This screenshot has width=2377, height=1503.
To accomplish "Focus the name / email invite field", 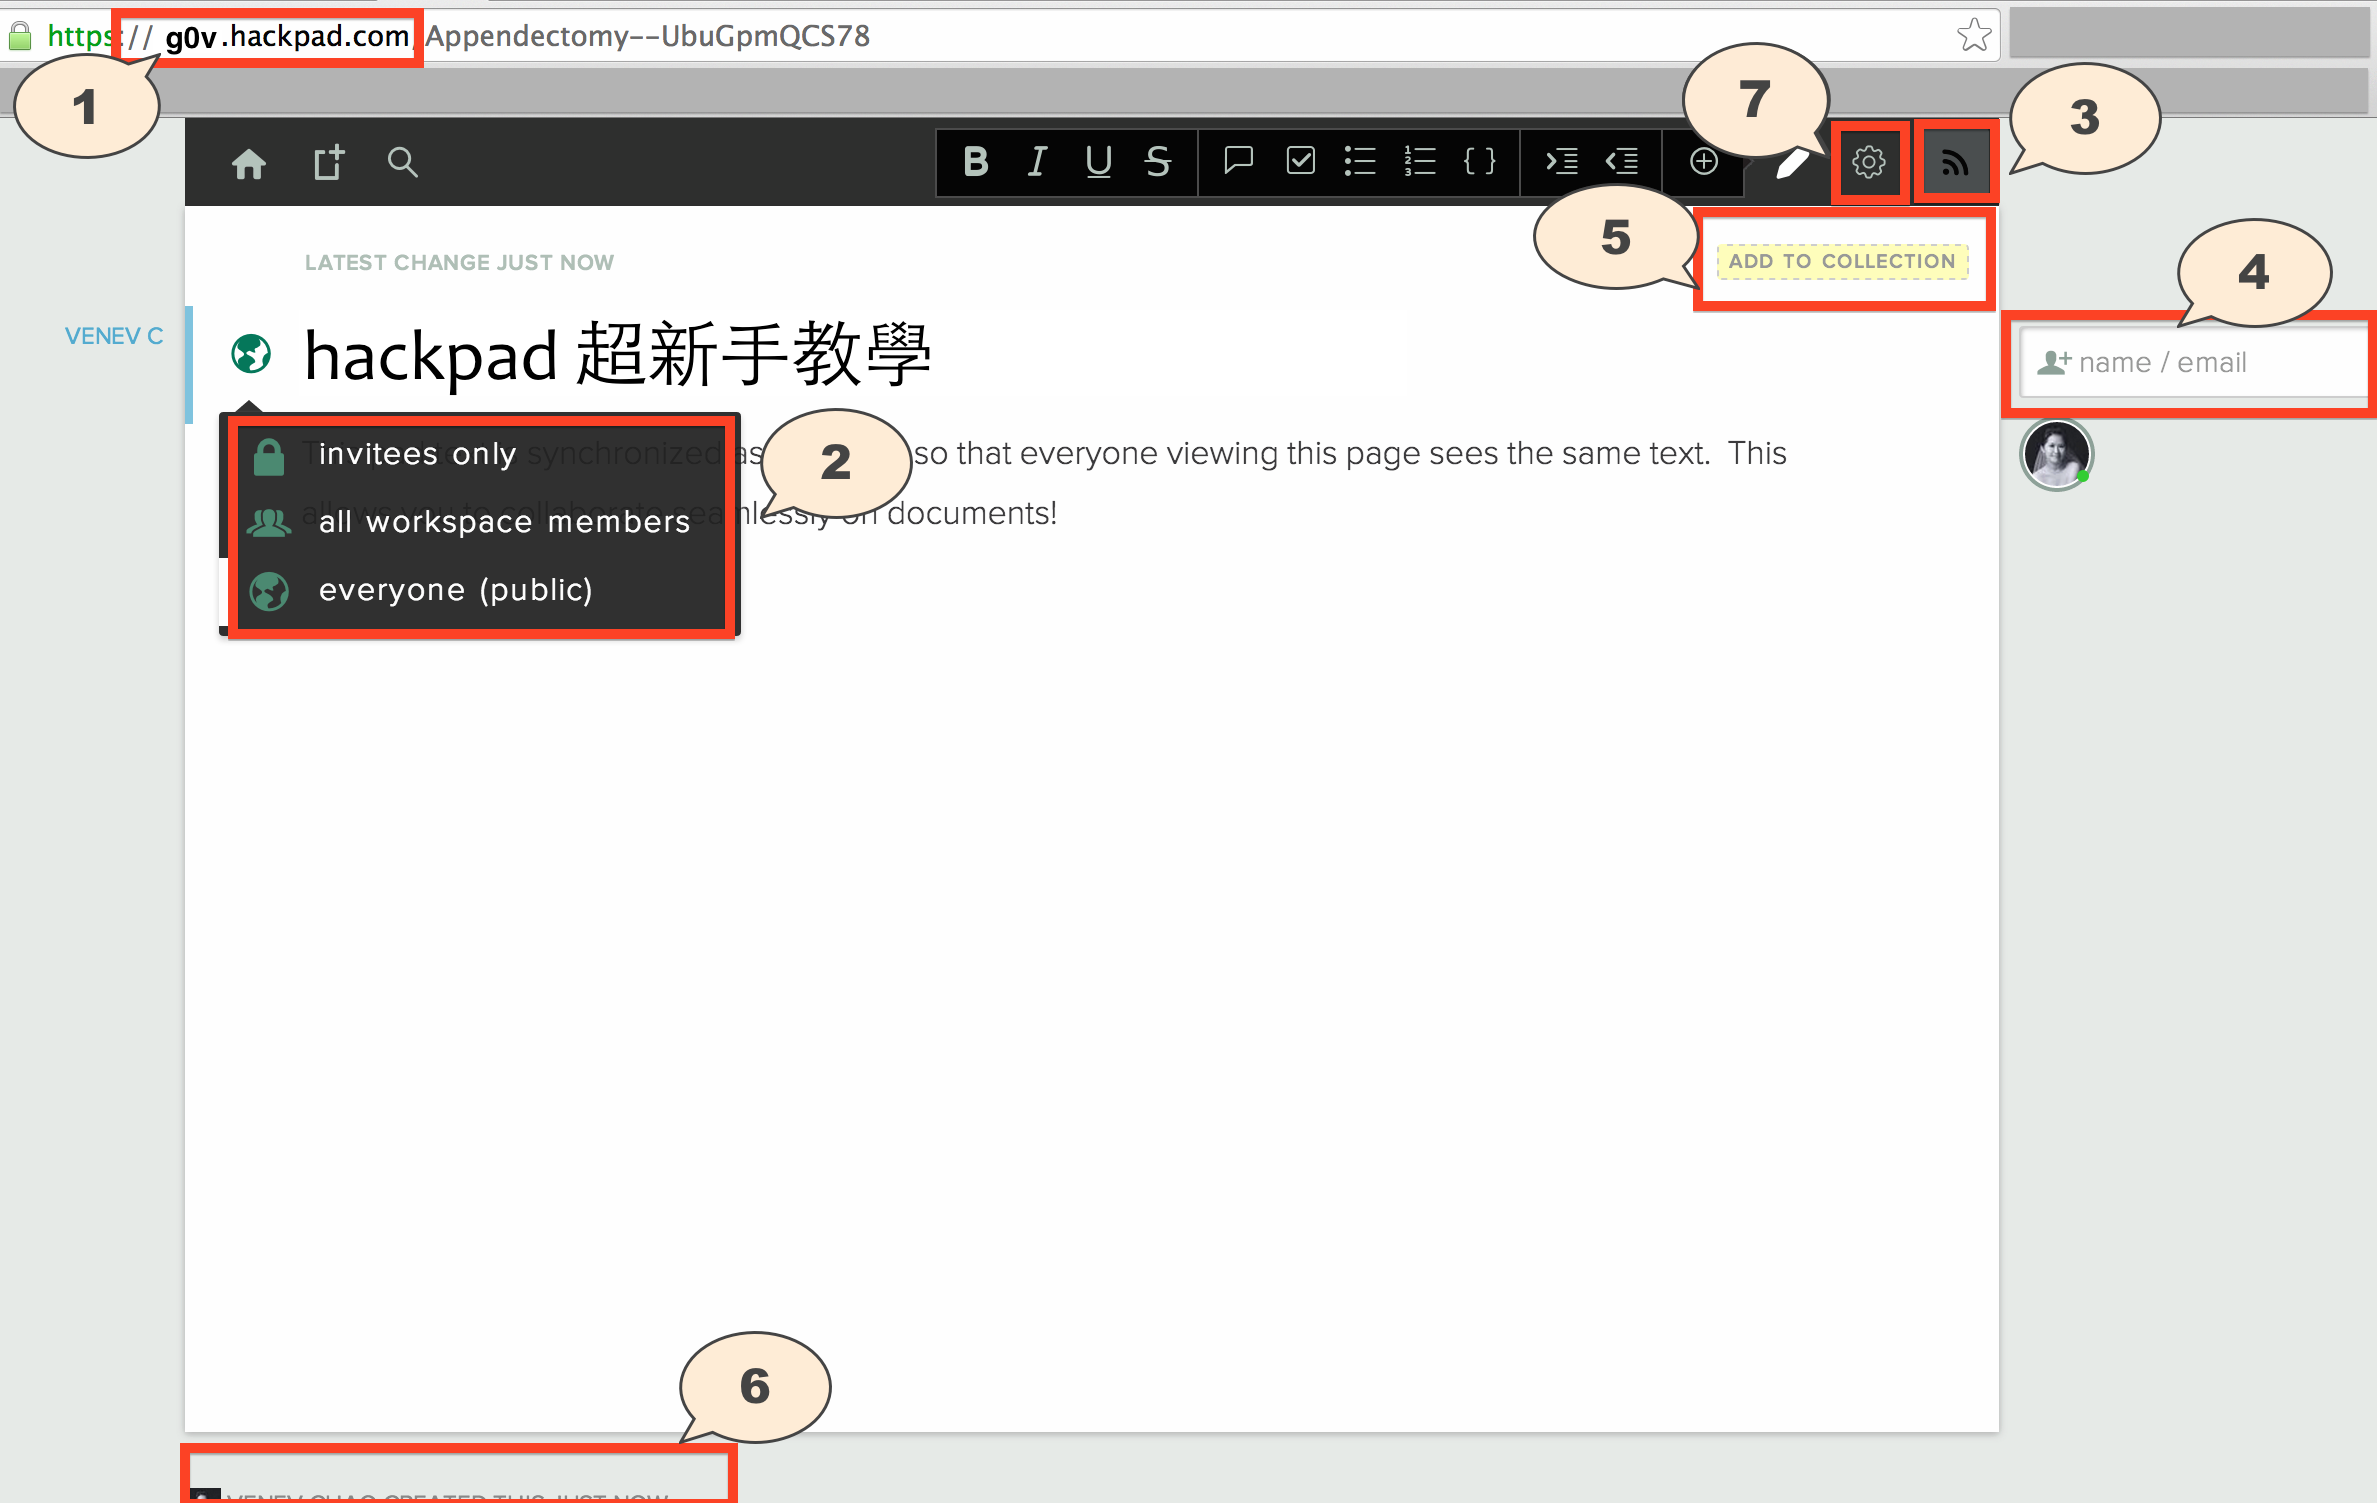I will click(x=2190, y=363).
